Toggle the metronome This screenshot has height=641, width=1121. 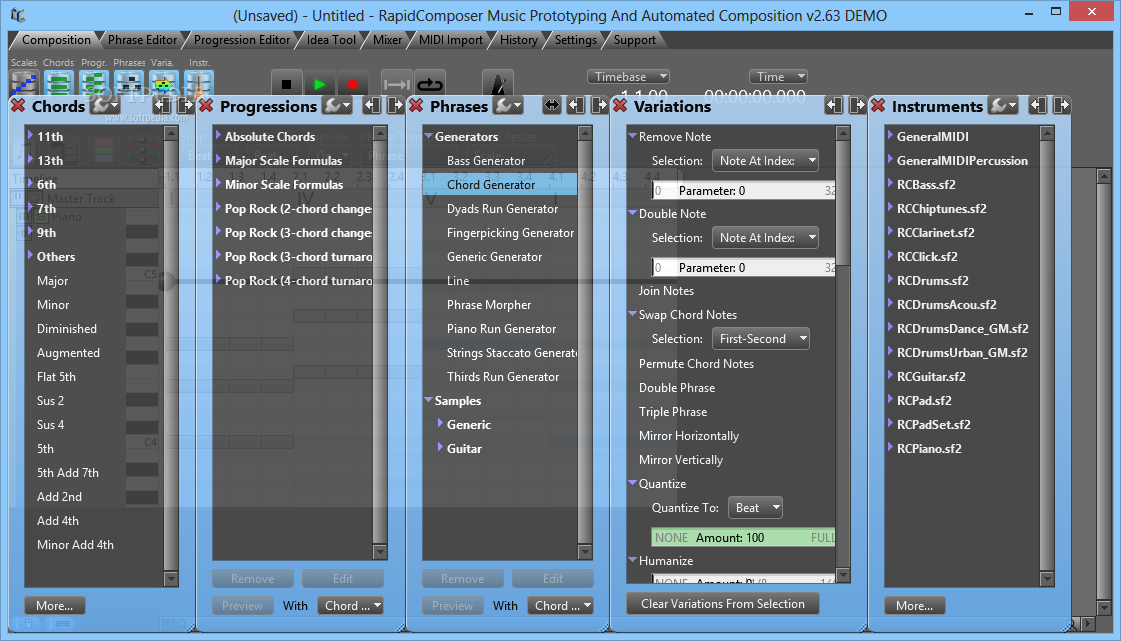pos(498,84)
